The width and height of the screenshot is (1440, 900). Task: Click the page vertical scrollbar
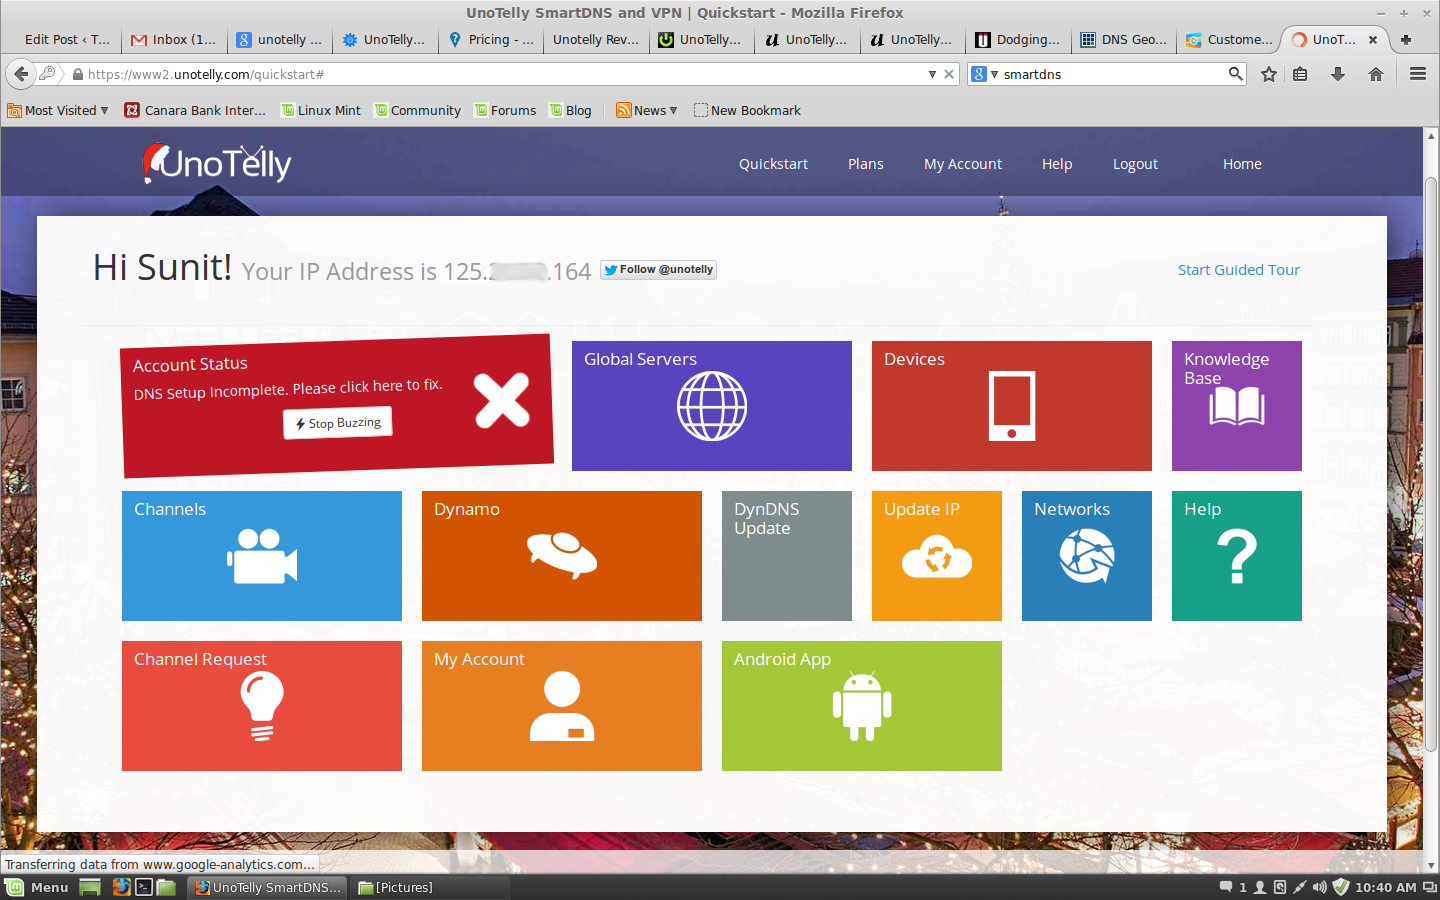(x=1431, y=465)
